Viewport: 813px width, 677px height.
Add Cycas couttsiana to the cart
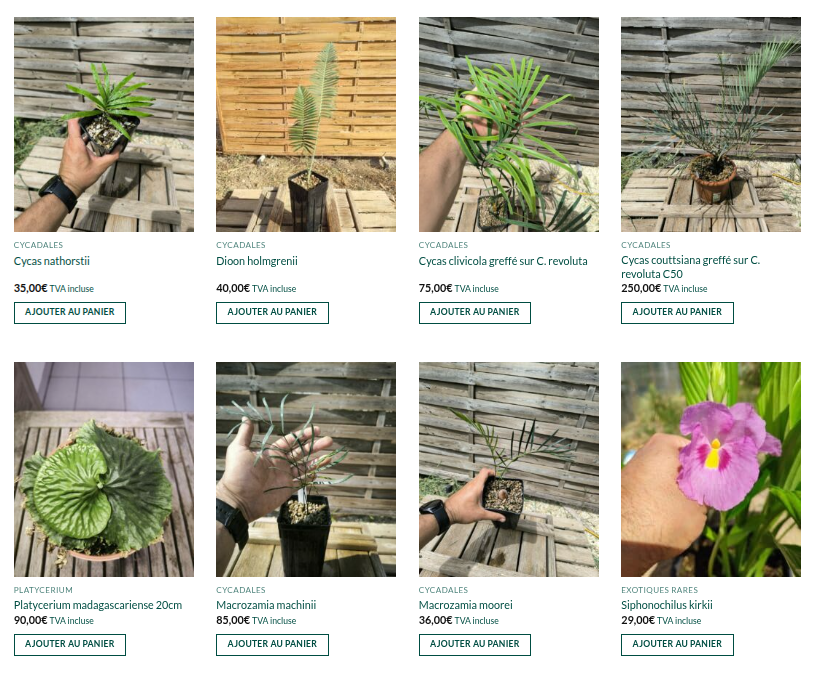tap(677, 313)
